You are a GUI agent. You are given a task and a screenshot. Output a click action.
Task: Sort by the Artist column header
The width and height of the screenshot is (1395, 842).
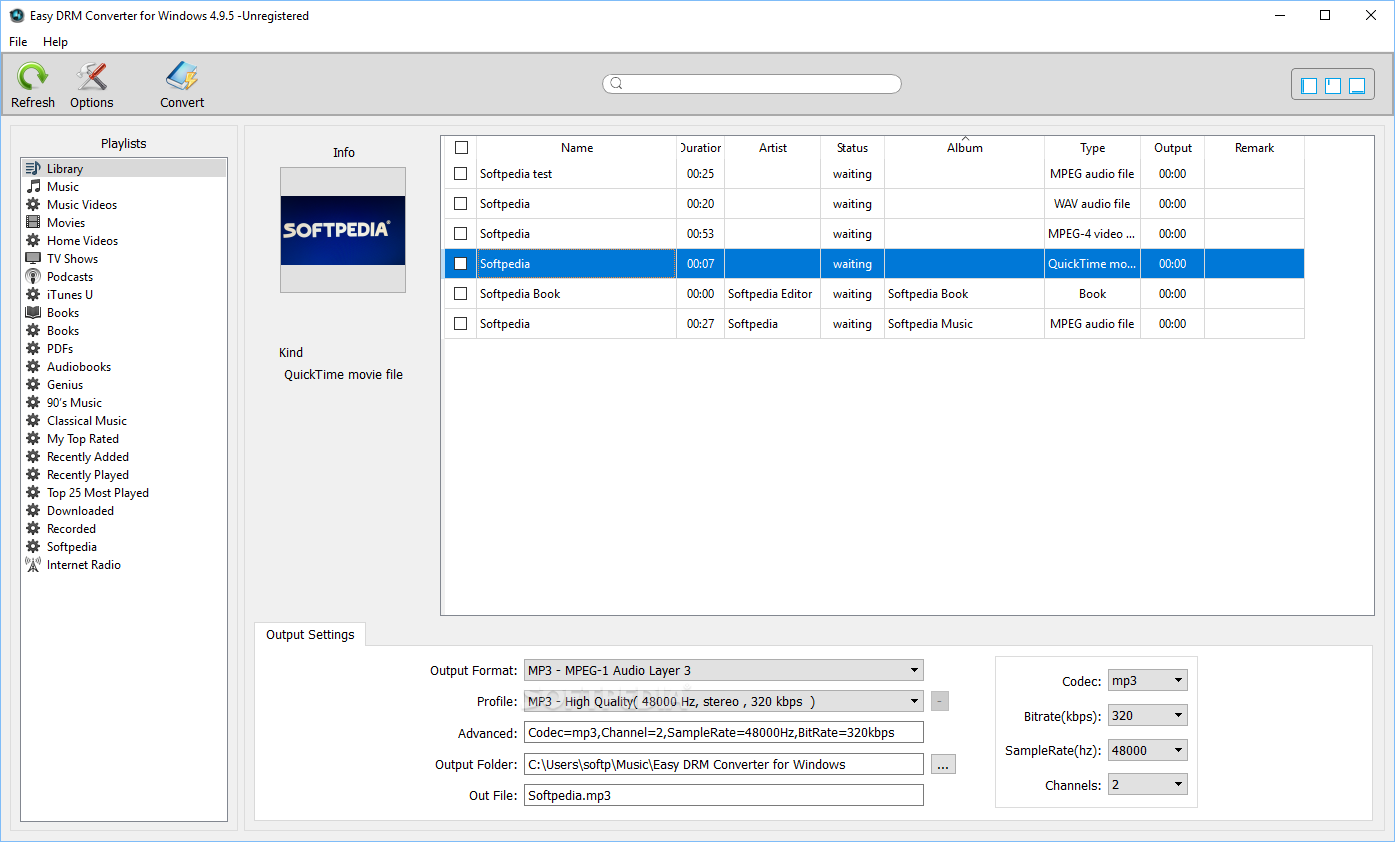(x=773, y=148)
